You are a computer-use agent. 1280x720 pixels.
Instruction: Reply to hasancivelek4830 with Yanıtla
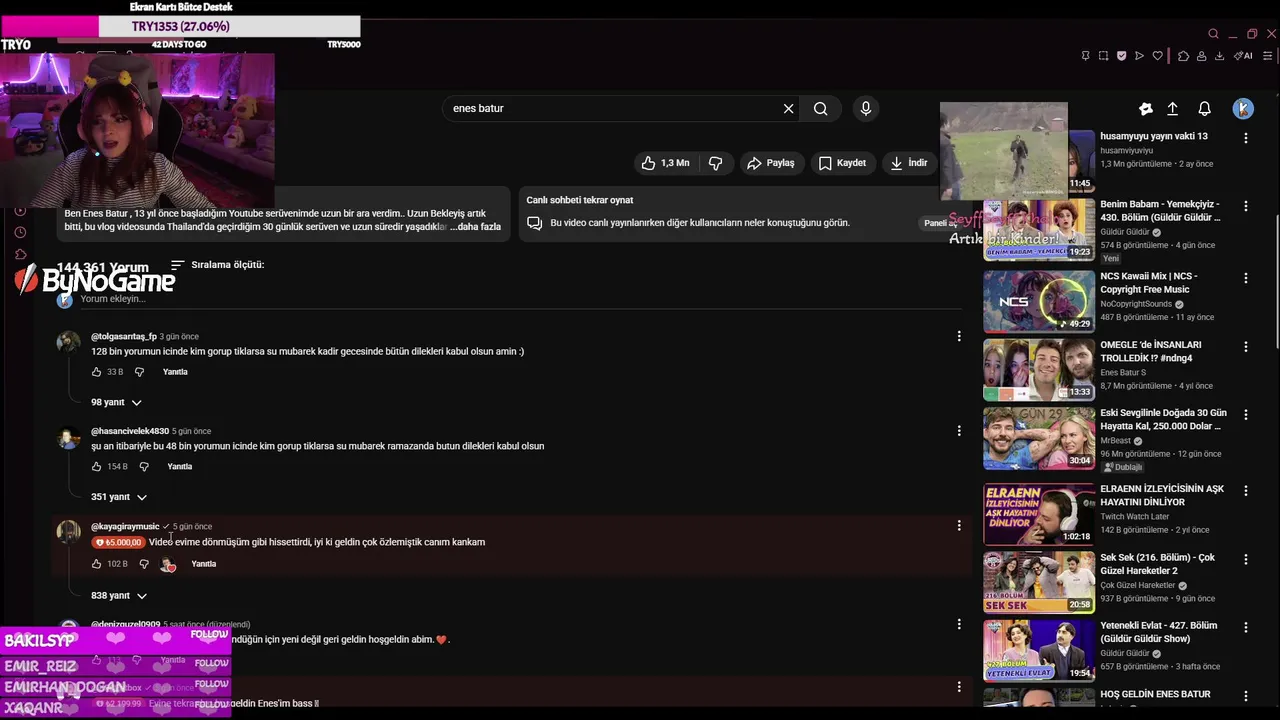(x=180, y=467)
